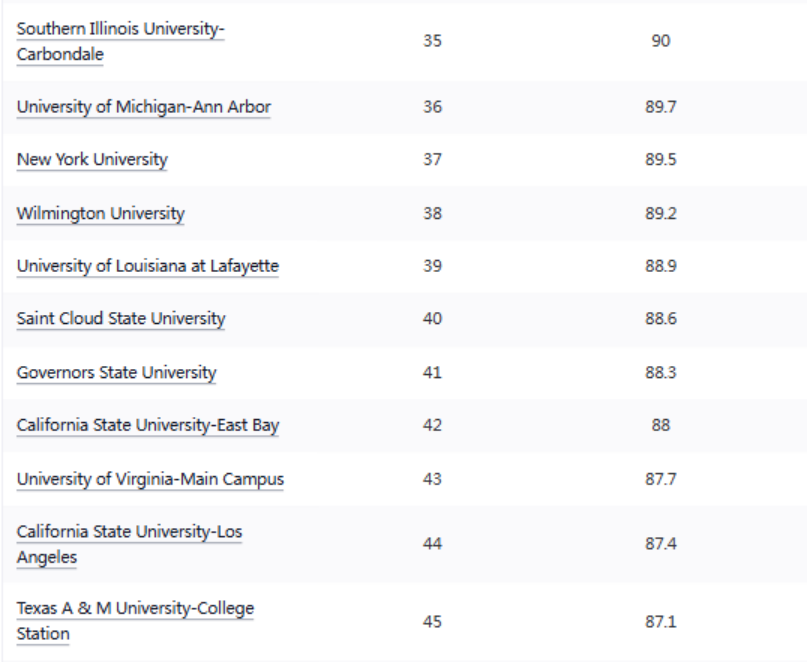Viewport: 807px width, 662px height.
Task: Click the rank number 42
Action: click(x=432, y=425)
